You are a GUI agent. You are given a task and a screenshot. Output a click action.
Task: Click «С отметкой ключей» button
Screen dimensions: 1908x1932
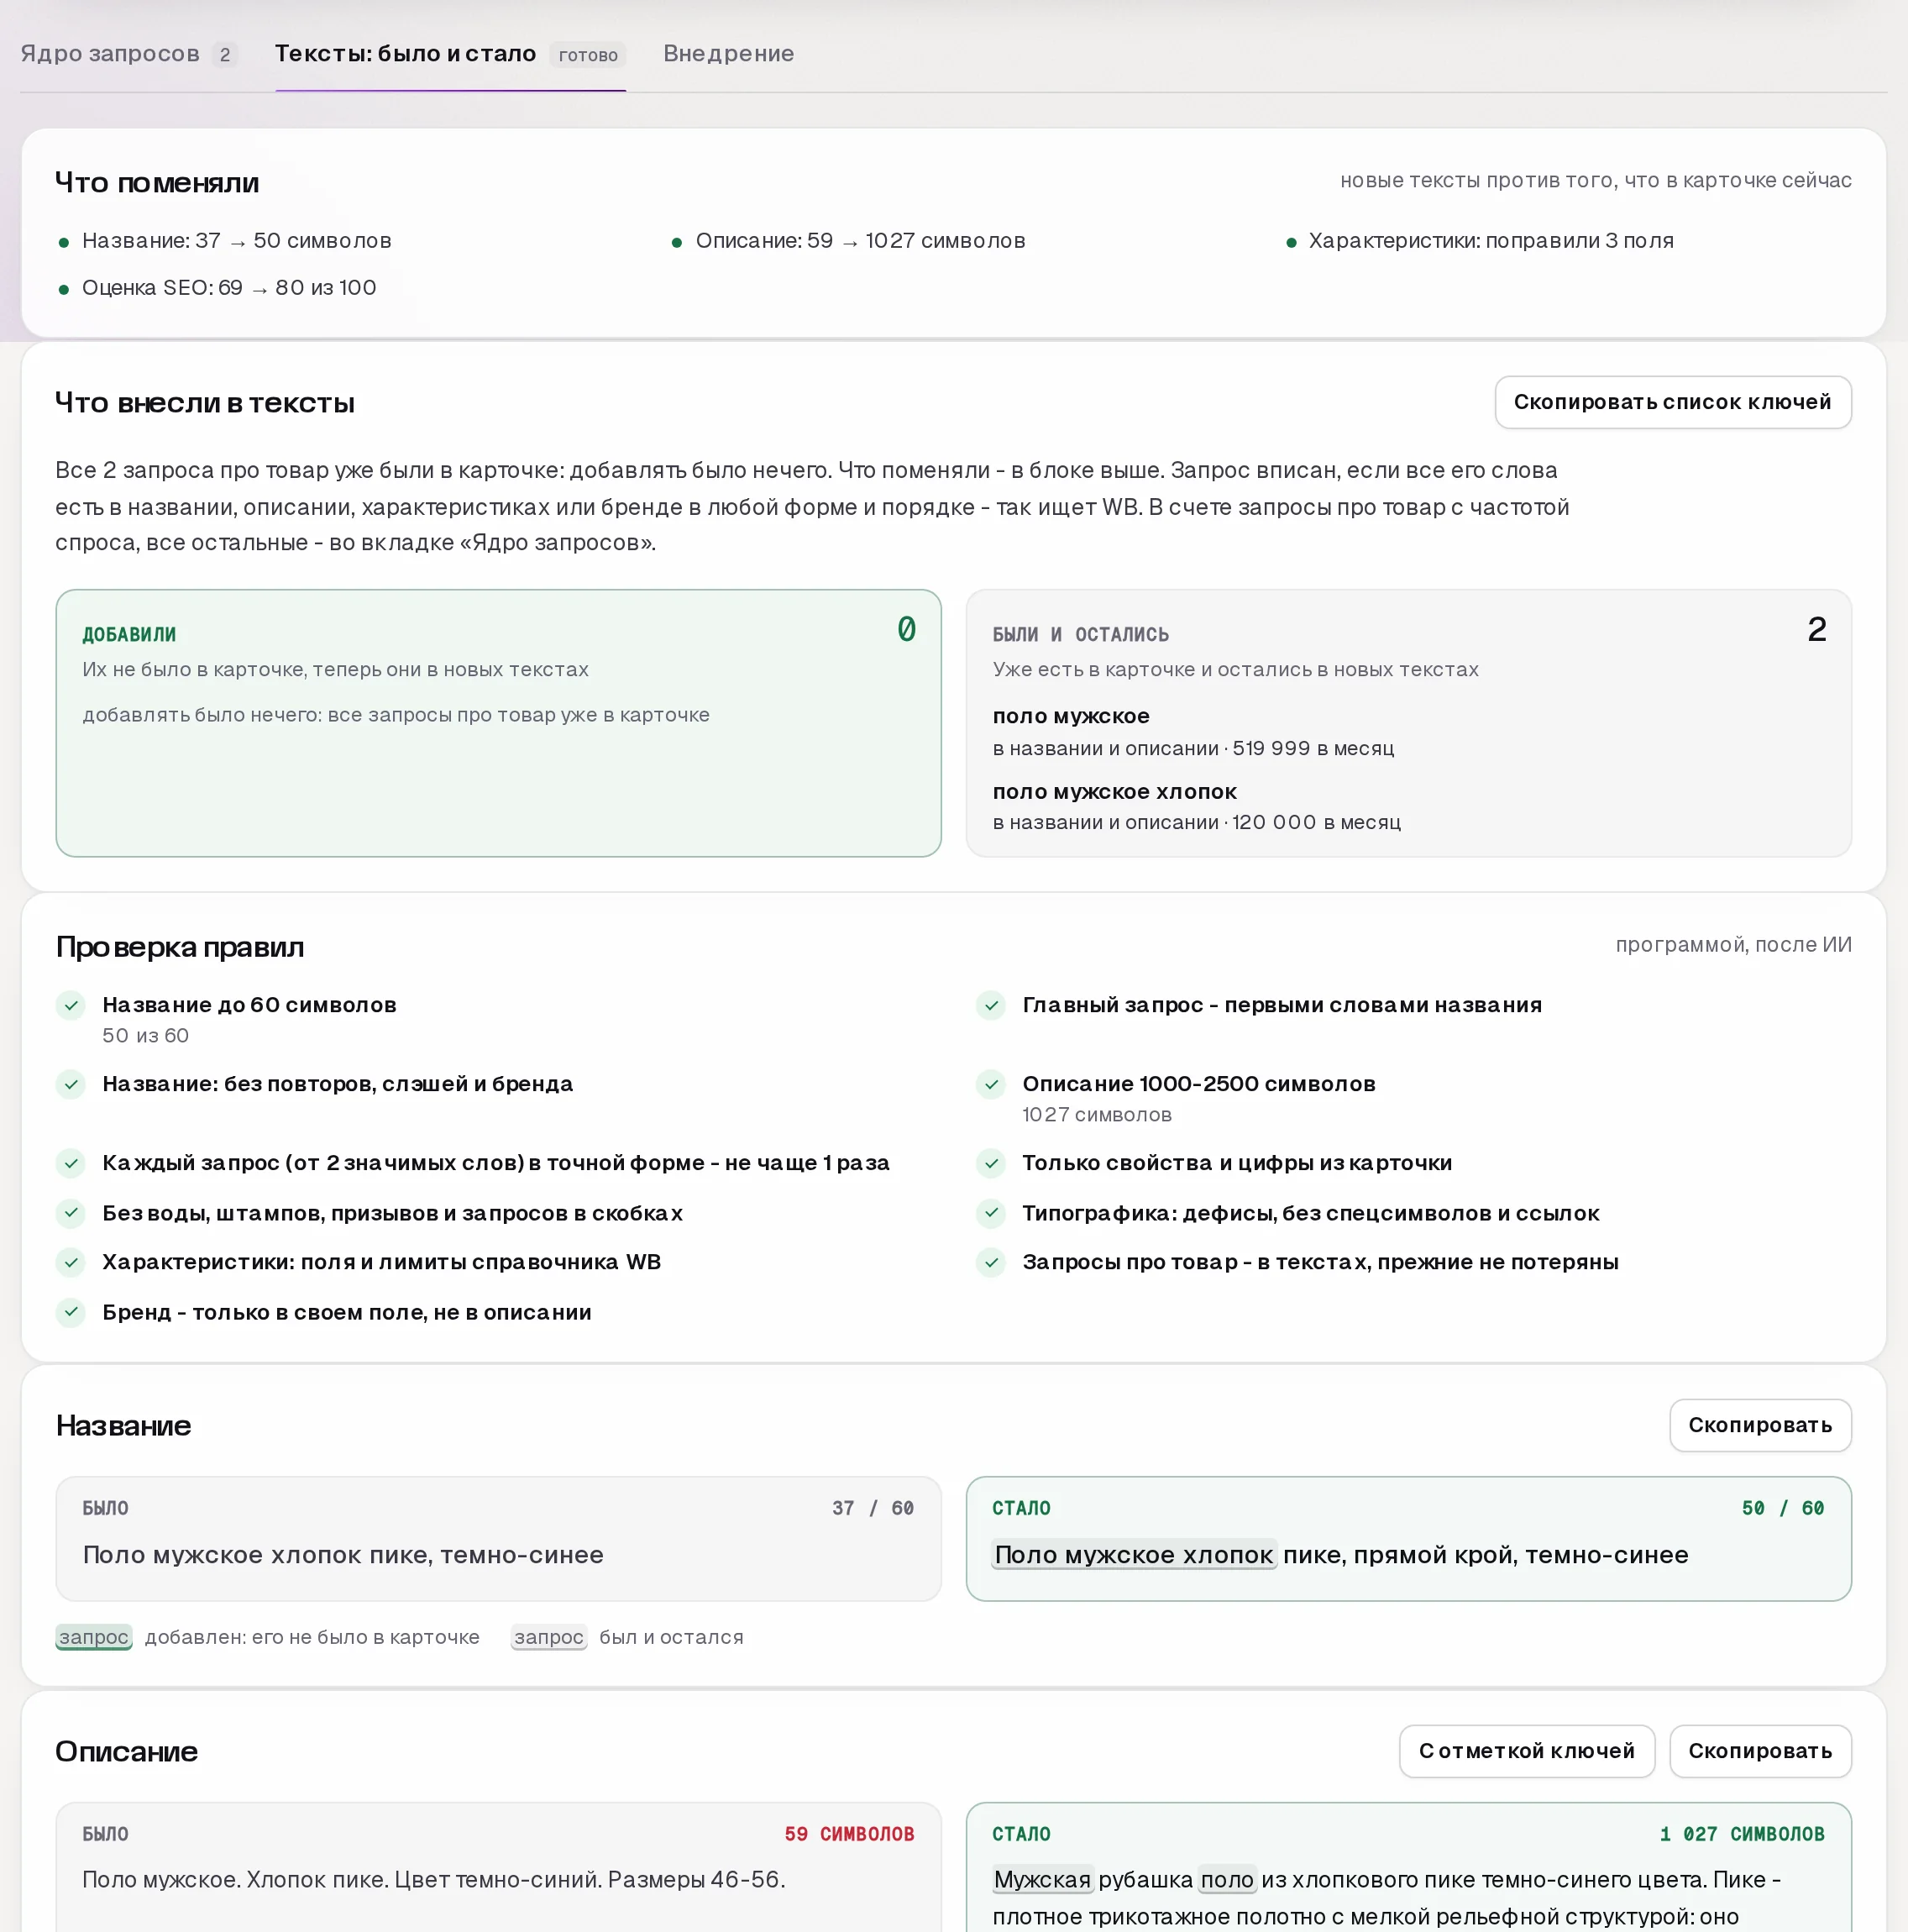click(1526, 1751)
